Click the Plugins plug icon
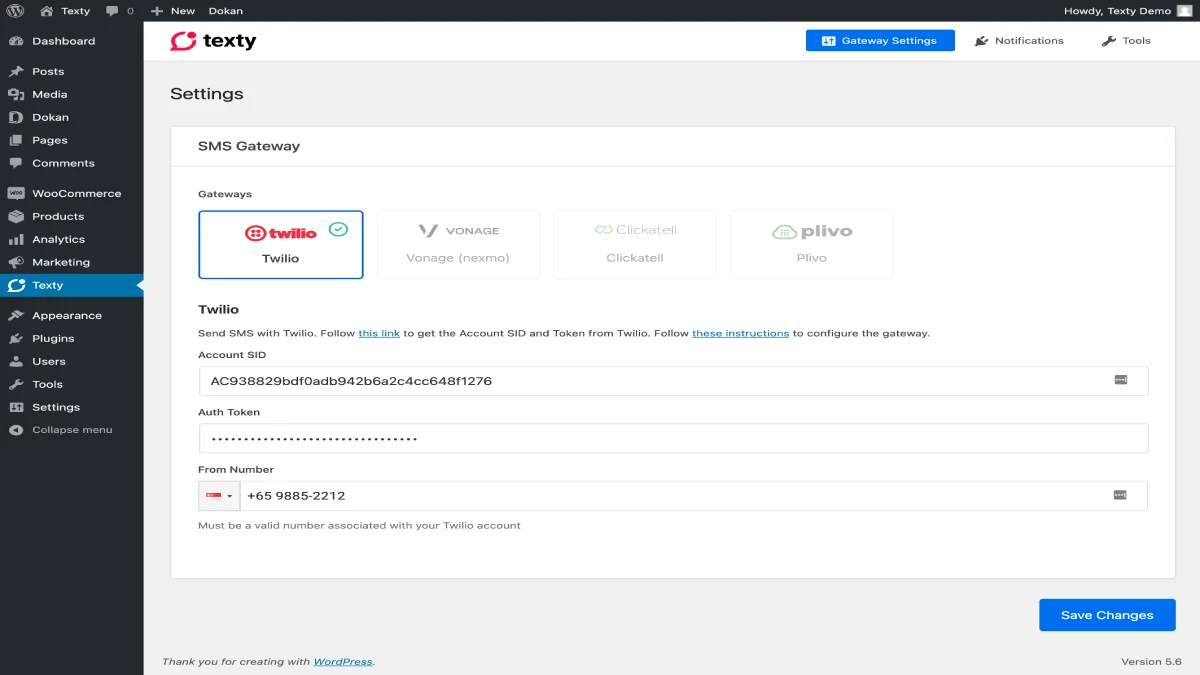This screenshot has height=675, width=1200. tap(16, 339)
